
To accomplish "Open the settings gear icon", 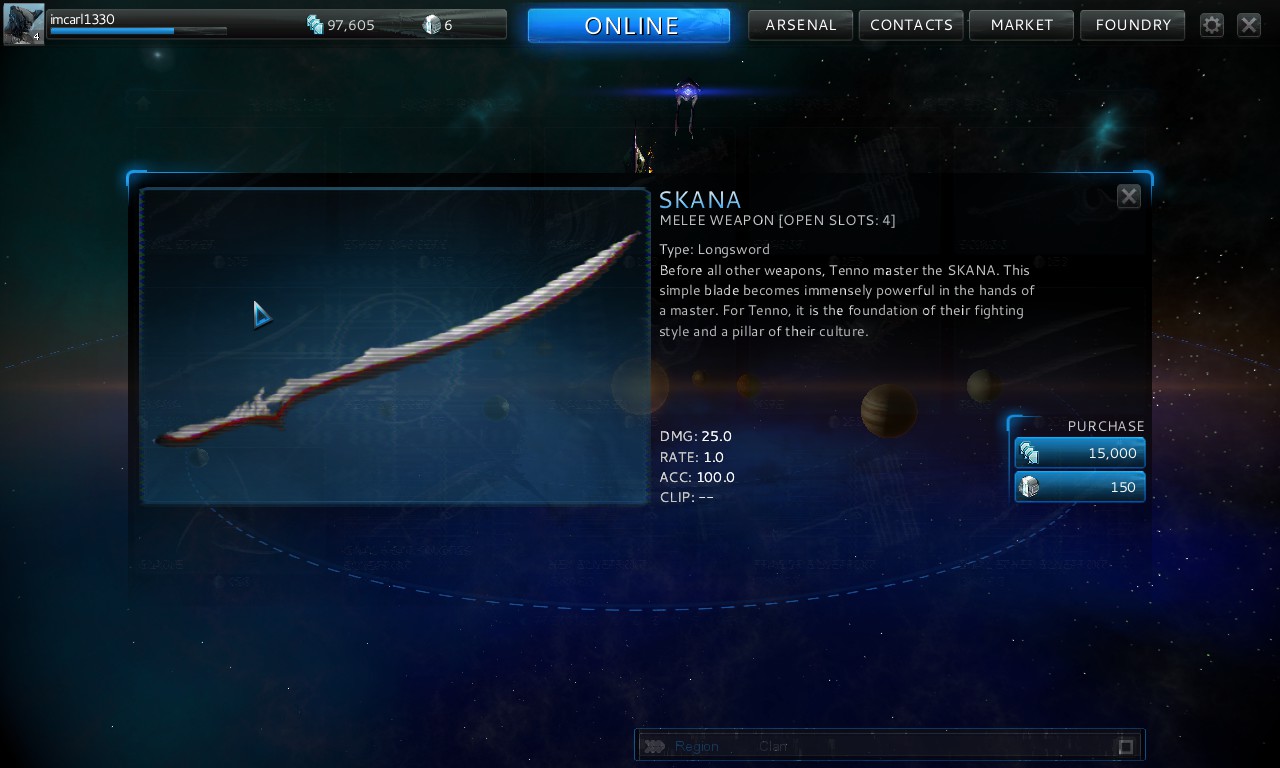I will tap(1212, 25).
